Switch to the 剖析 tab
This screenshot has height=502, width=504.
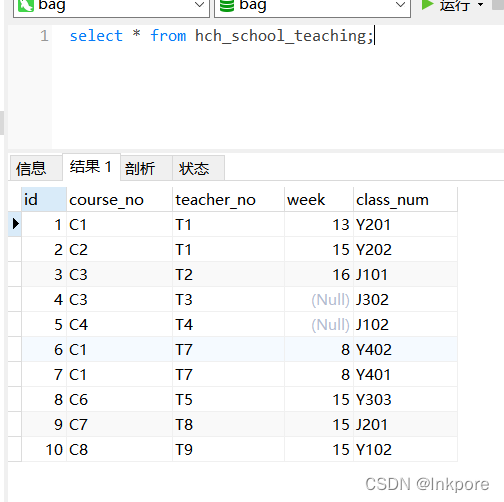146,168
